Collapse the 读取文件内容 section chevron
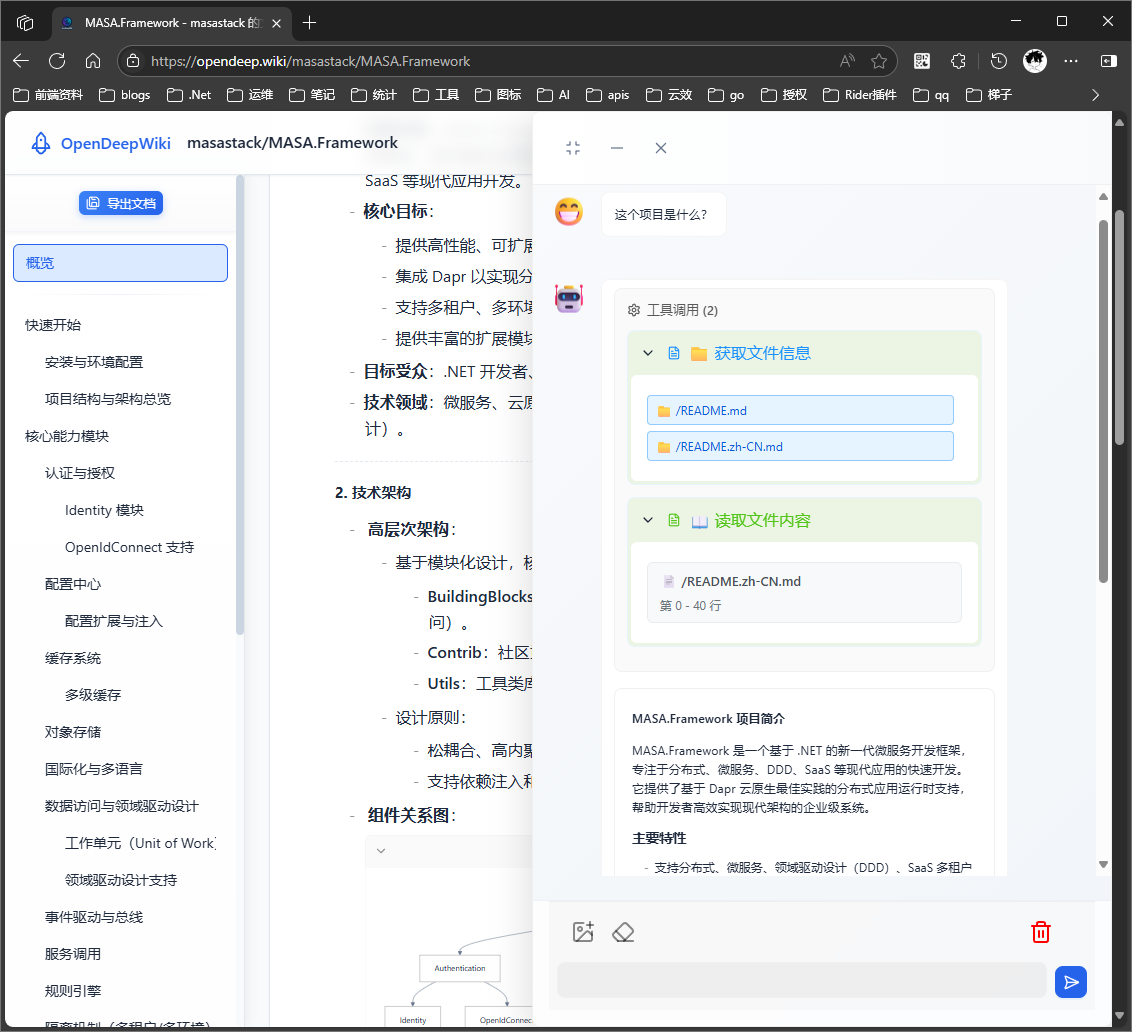The width and height of the screenshot is (1132, 1032). 648,520
